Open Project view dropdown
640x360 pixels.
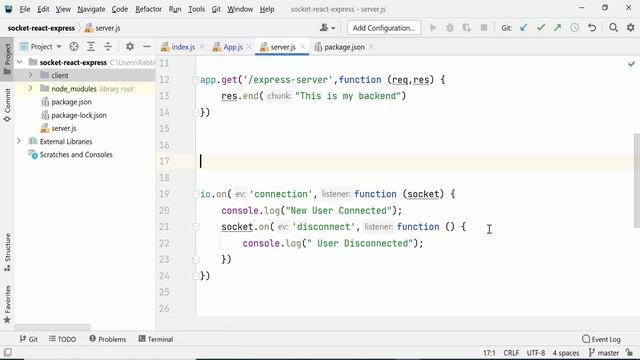tap(41, 47)
